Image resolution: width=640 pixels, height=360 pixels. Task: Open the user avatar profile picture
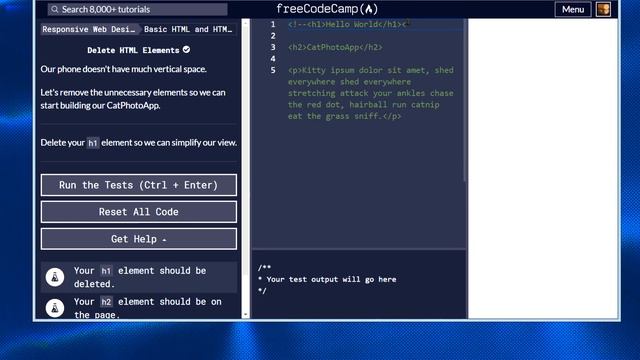pos(603,9)
